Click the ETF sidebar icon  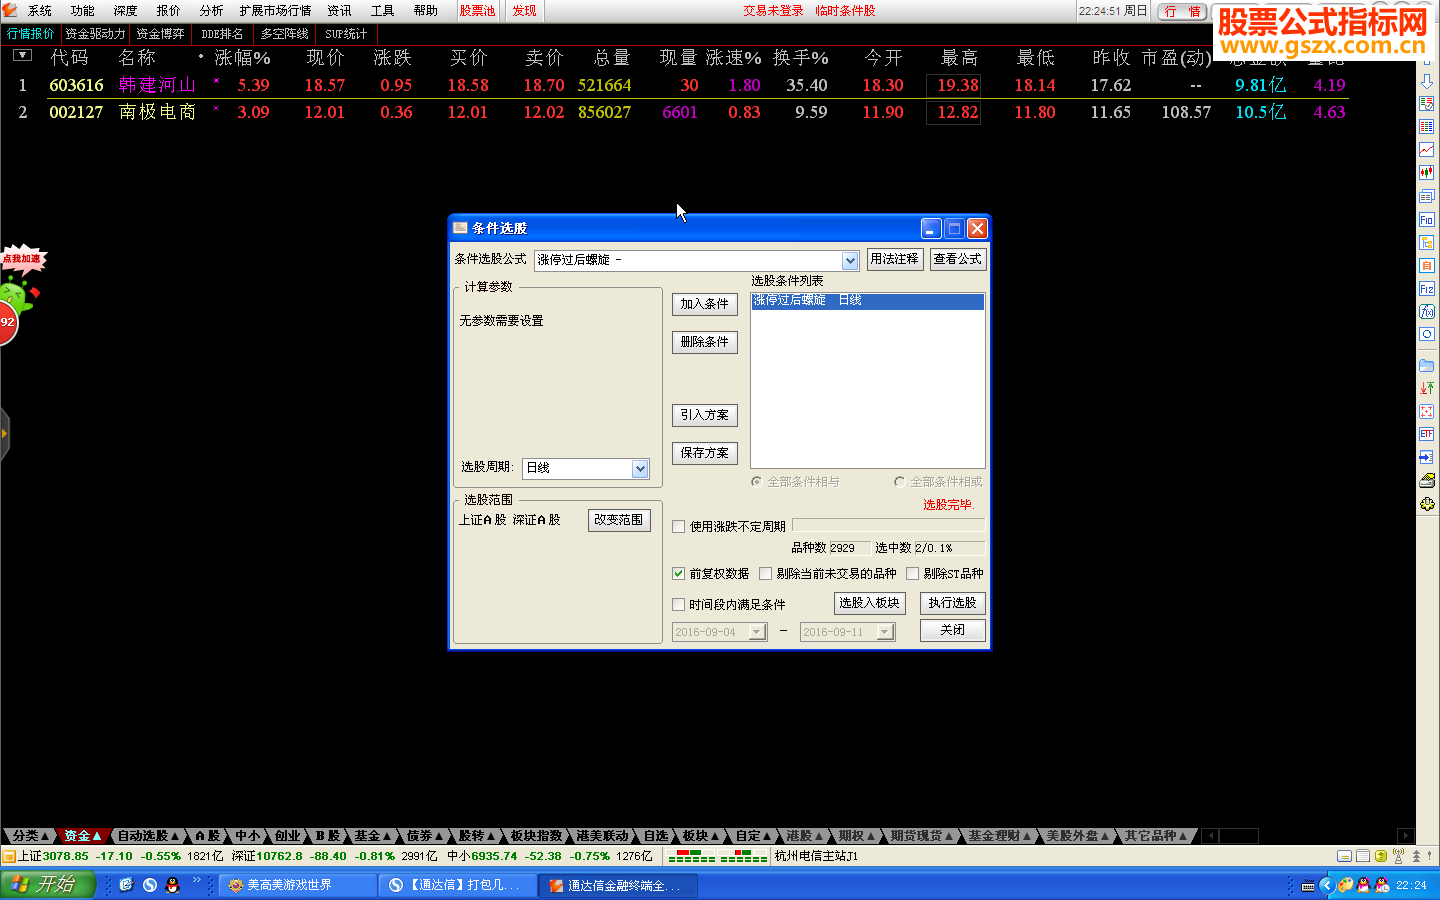pos(1427,434)
